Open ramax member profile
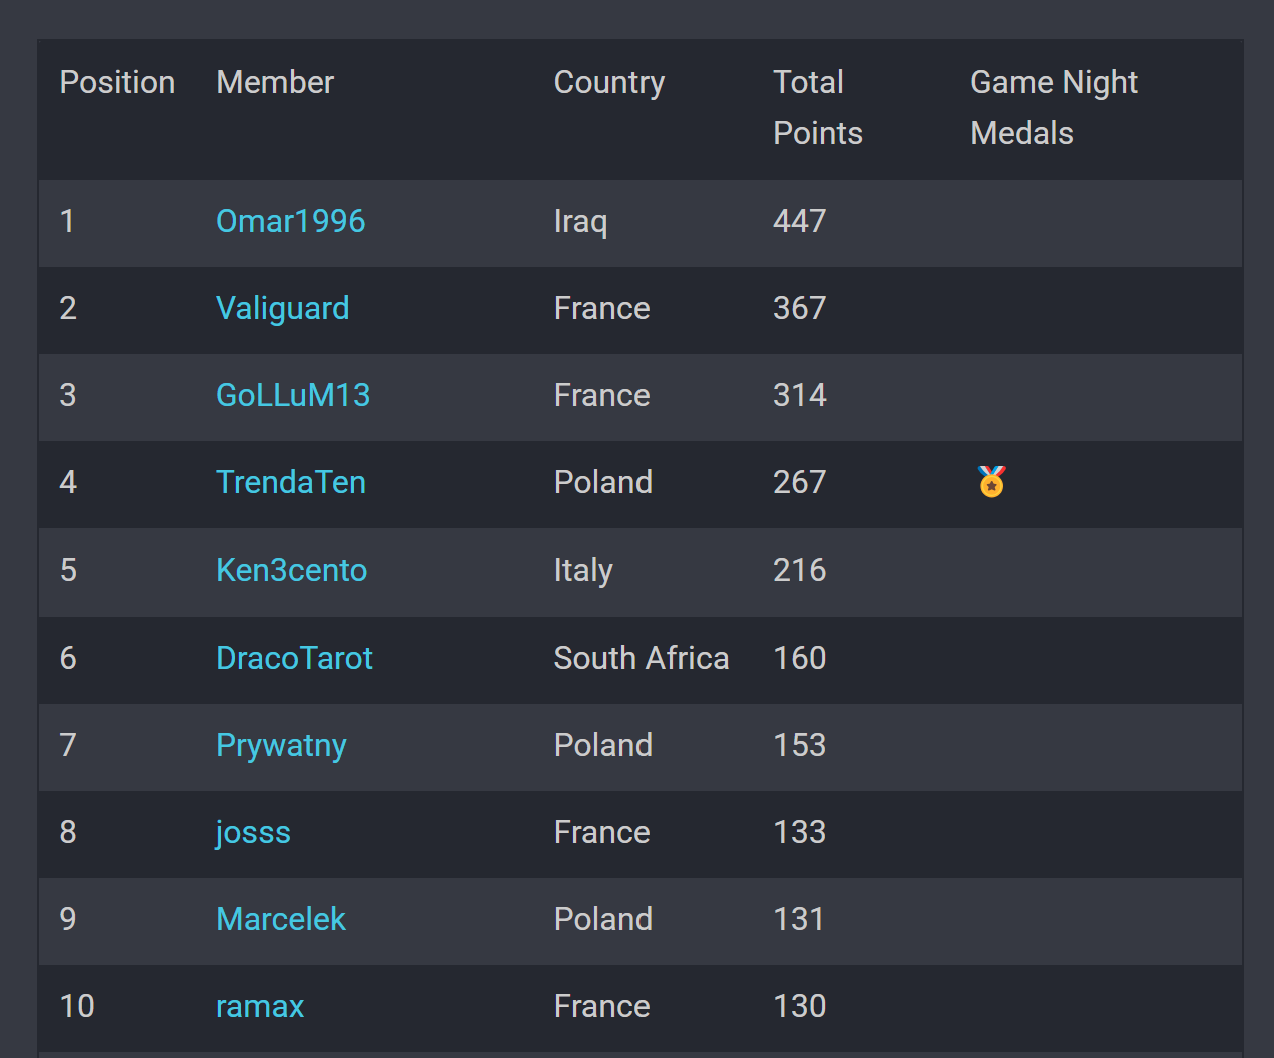The height and width of the screenshot is (1058, 1274). (x=260, y=1006)
